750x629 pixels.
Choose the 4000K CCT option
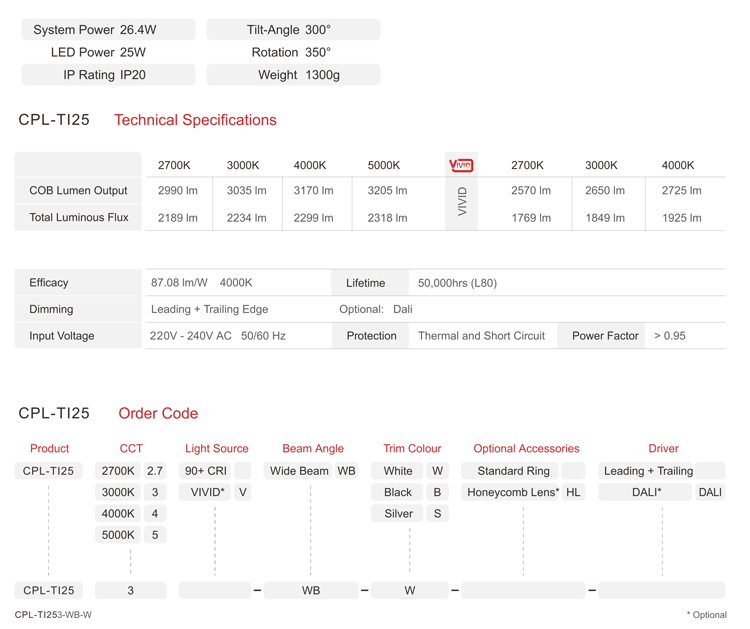click(118, 513)
